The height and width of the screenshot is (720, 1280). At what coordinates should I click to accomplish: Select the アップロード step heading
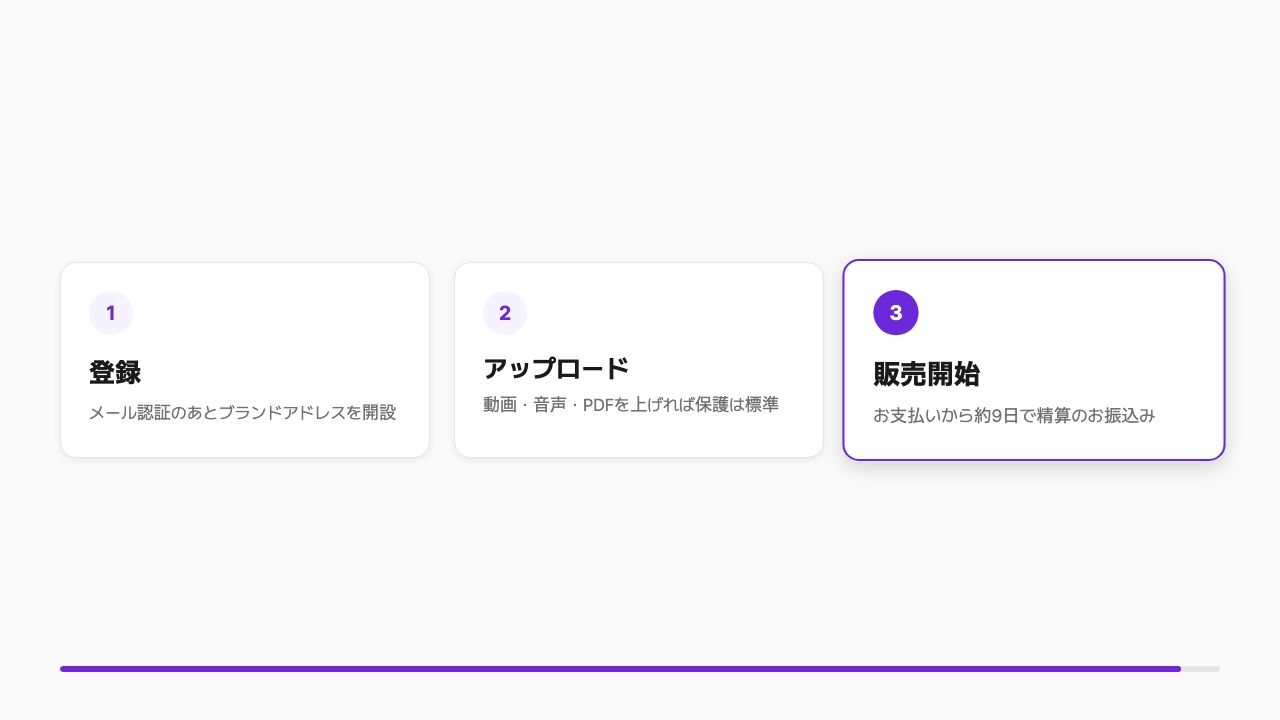pyautogui.click(x=556, y=368)
